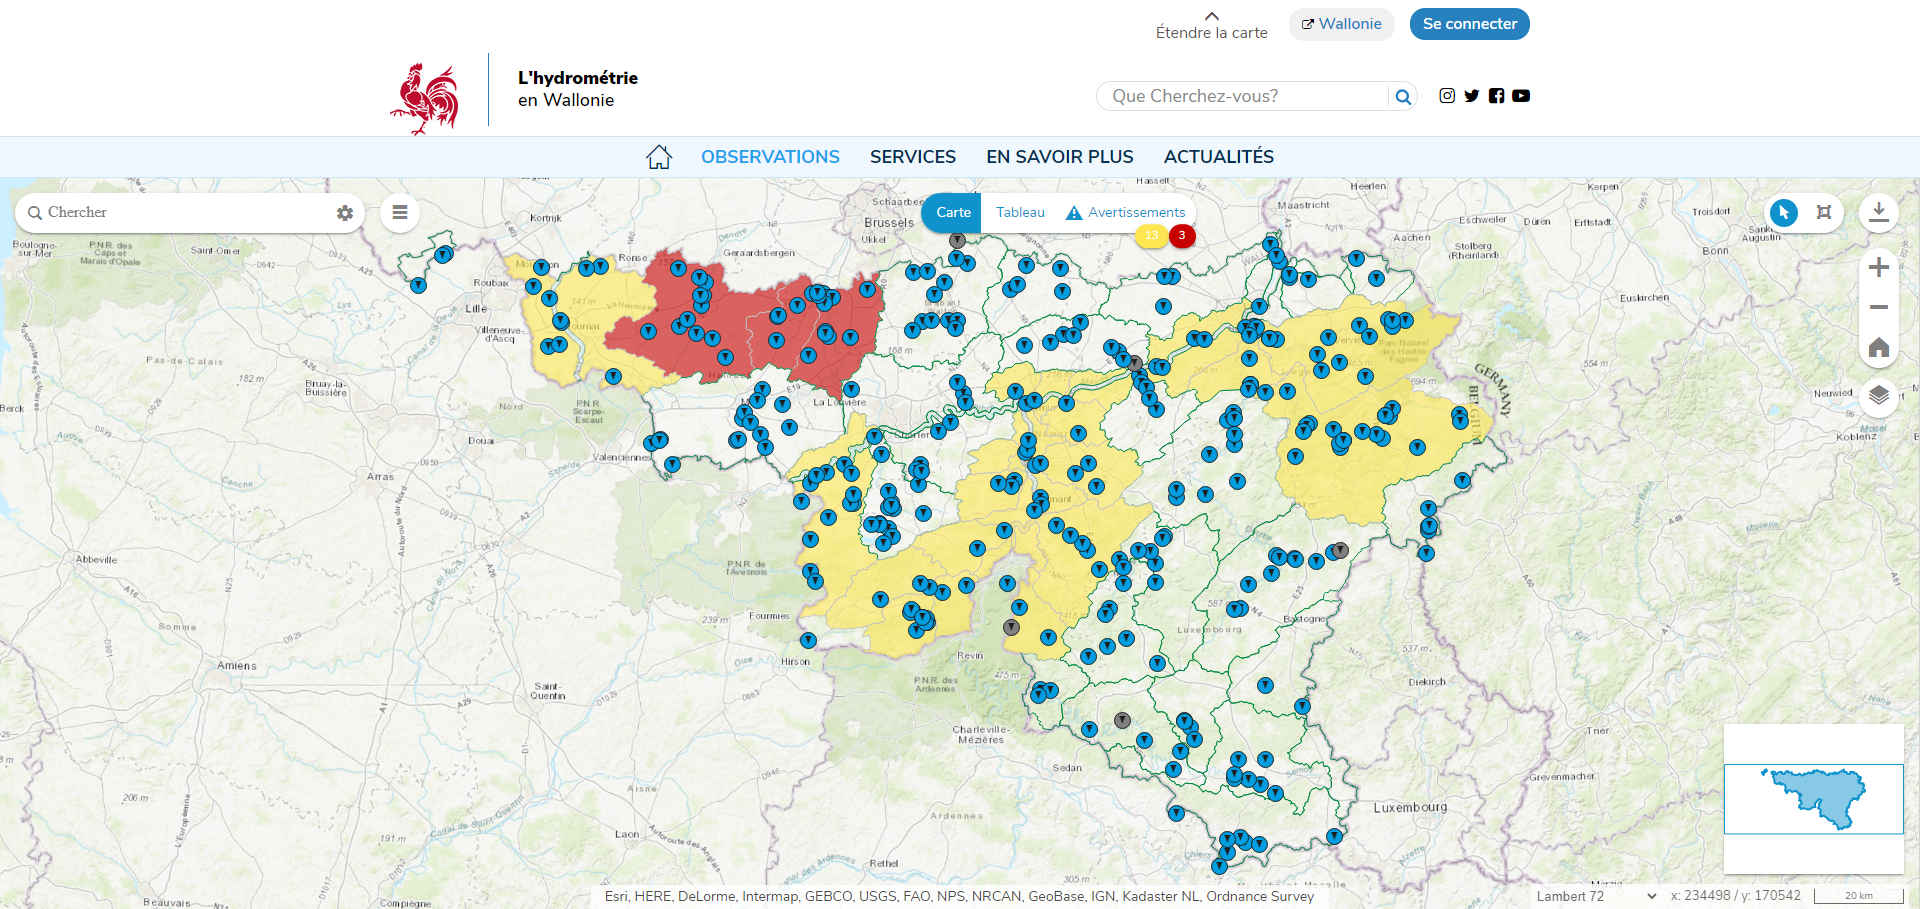This screenshot has height=909, width=1920.
Task: Click the grey station marker north of Revin
Action: (x=1011, y=627)
